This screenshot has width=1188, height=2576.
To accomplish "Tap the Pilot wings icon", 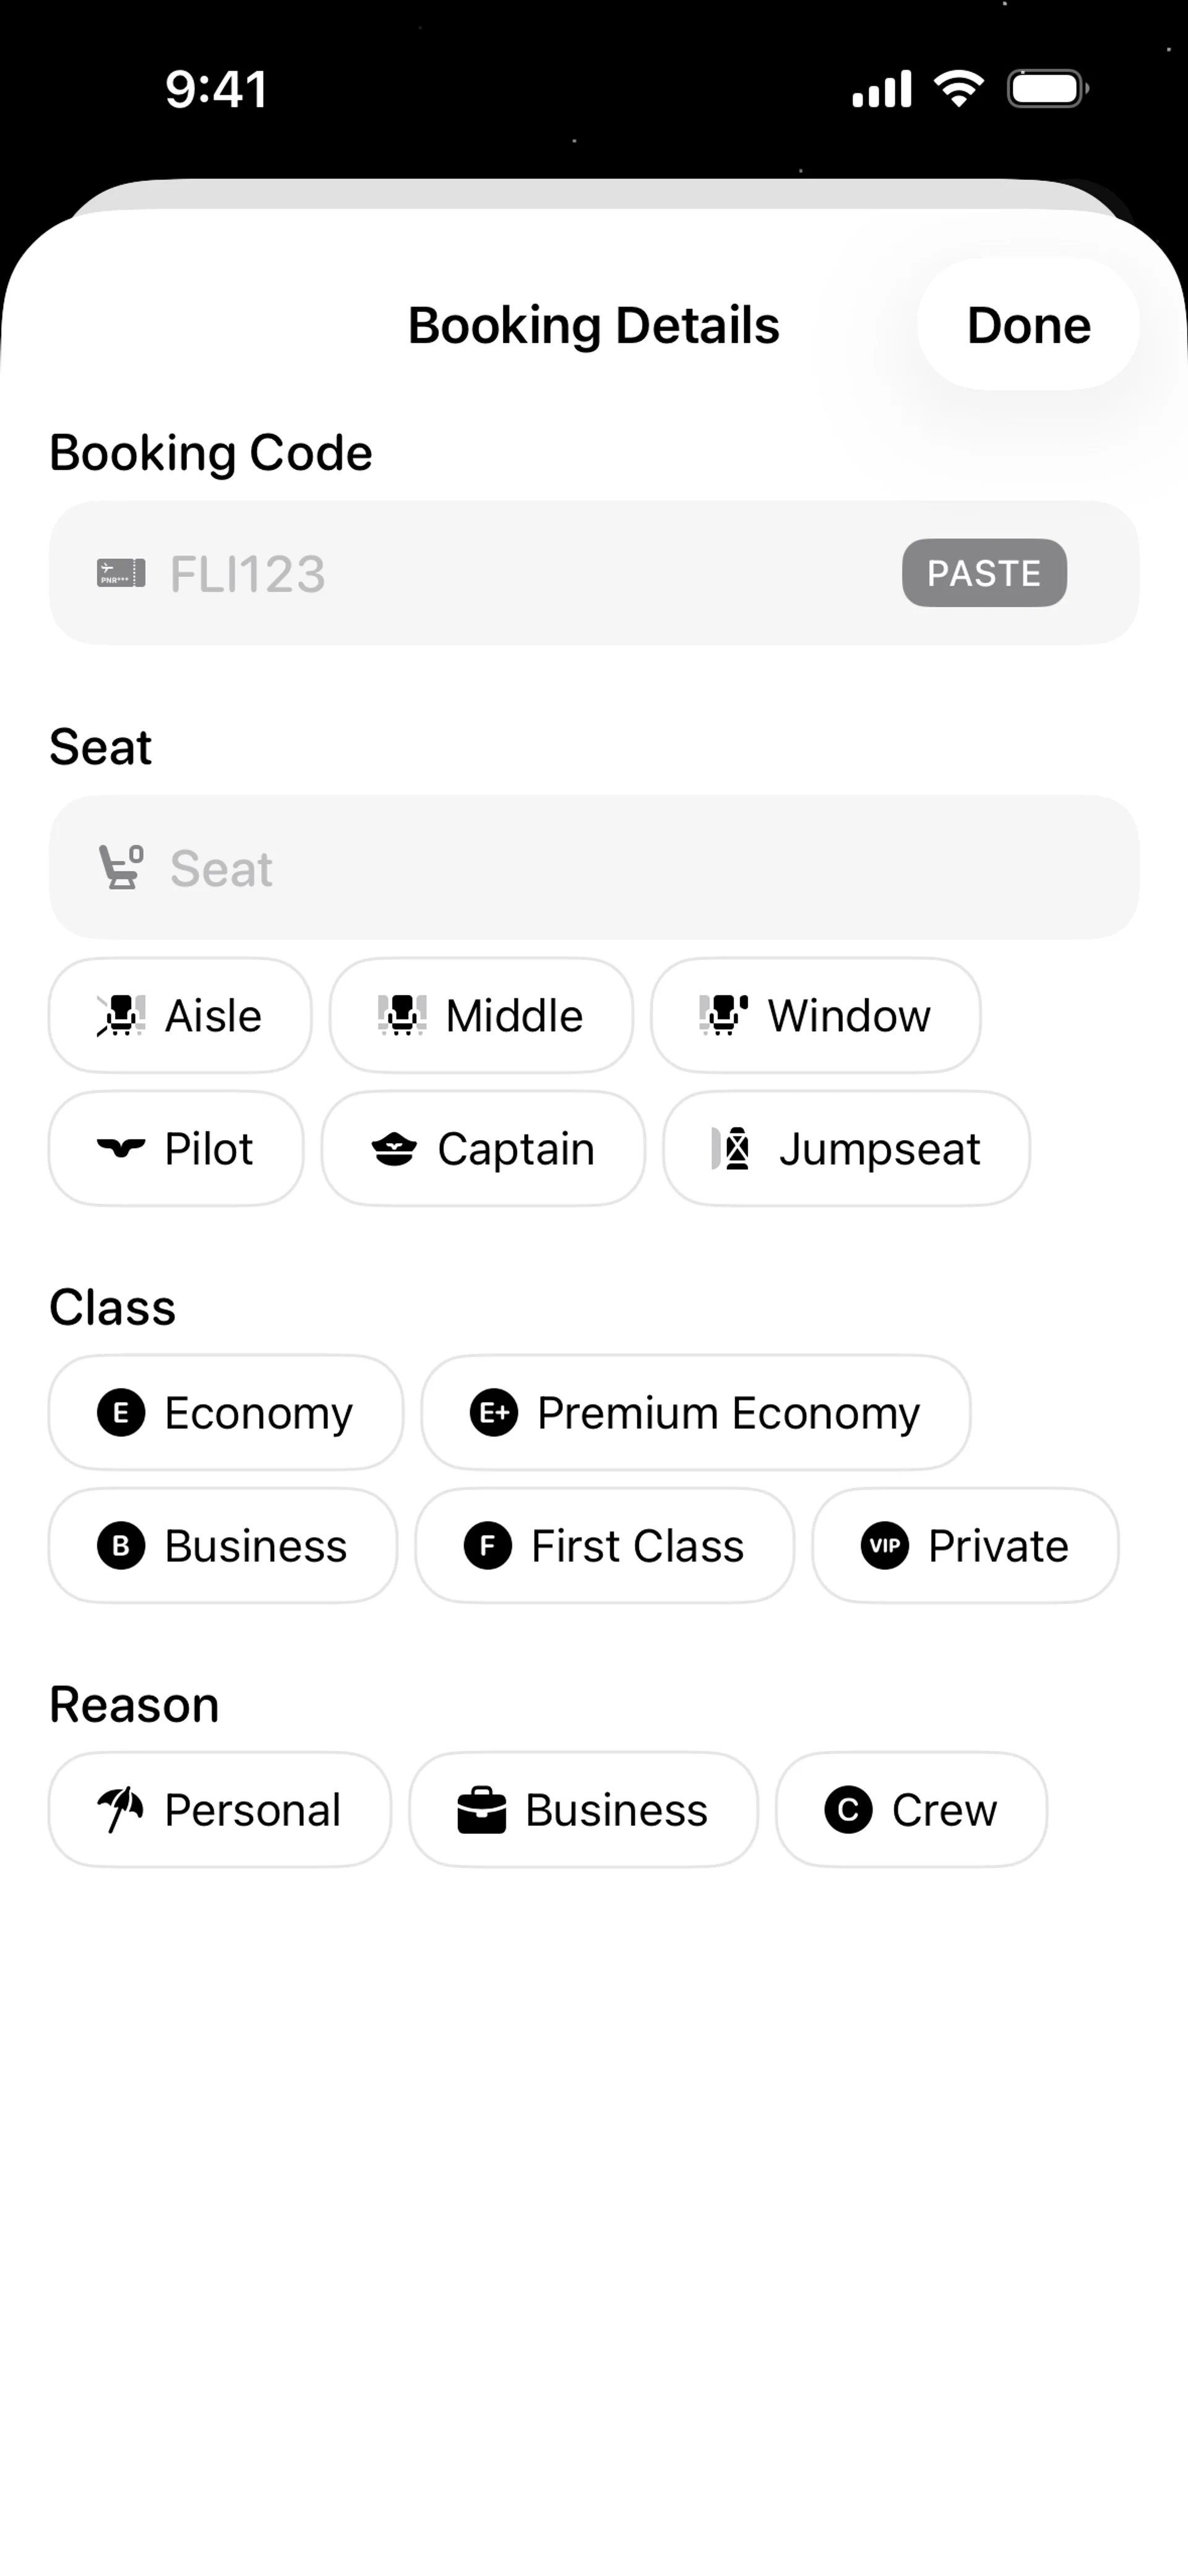I will pyautogui.click(x=121, y=1148).
